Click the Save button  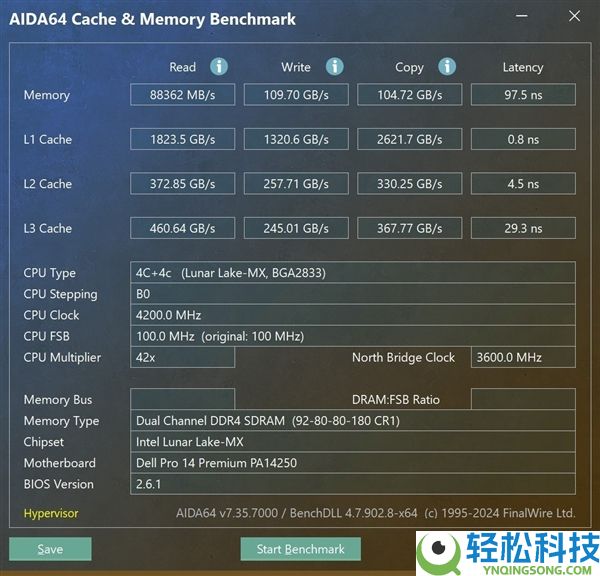tap(50, 549)
